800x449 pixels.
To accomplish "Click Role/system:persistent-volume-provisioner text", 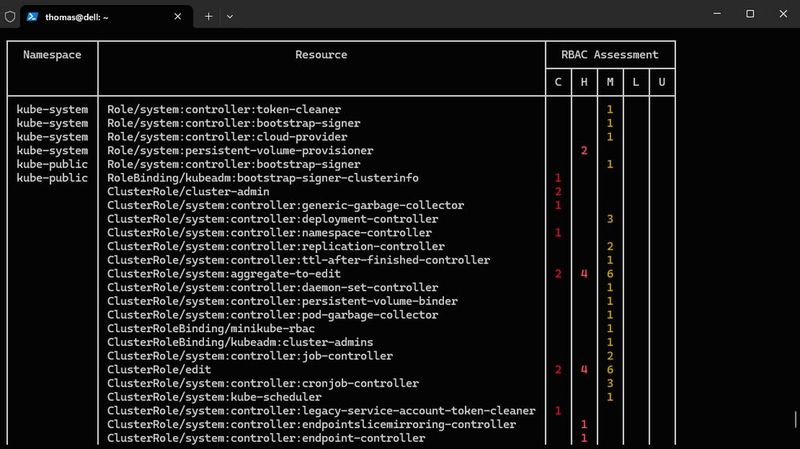I will (x=240, y=151).
